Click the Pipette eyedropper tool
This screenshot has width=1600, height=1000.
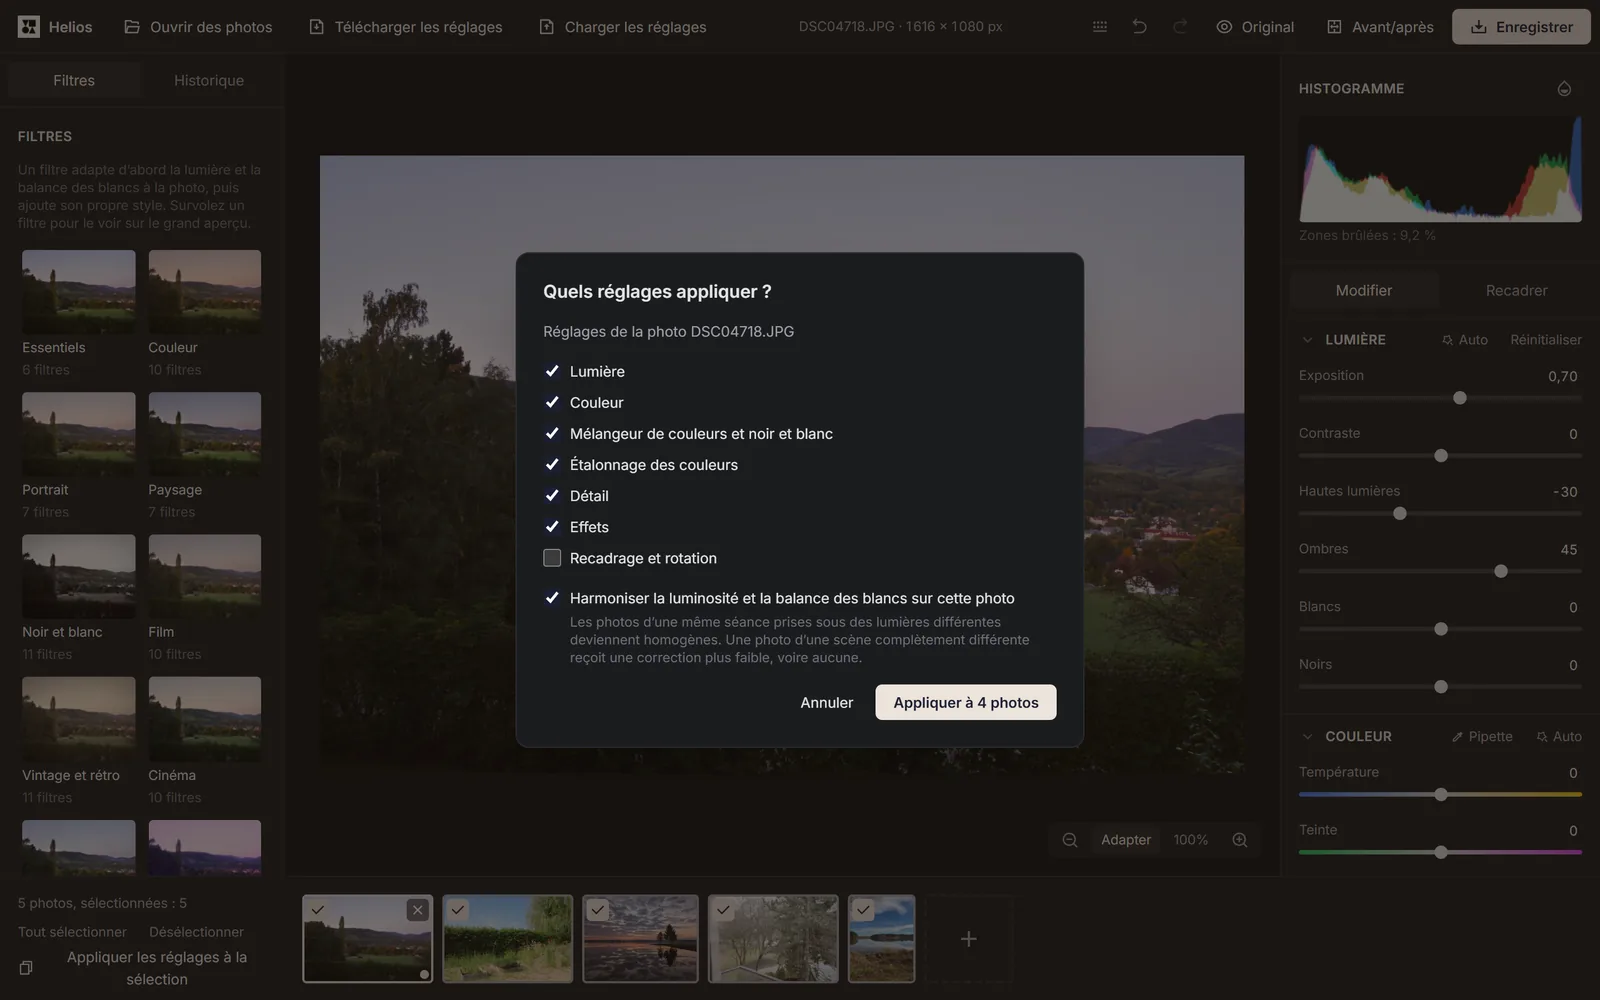pyautogui.click(x=1482, y=736)
